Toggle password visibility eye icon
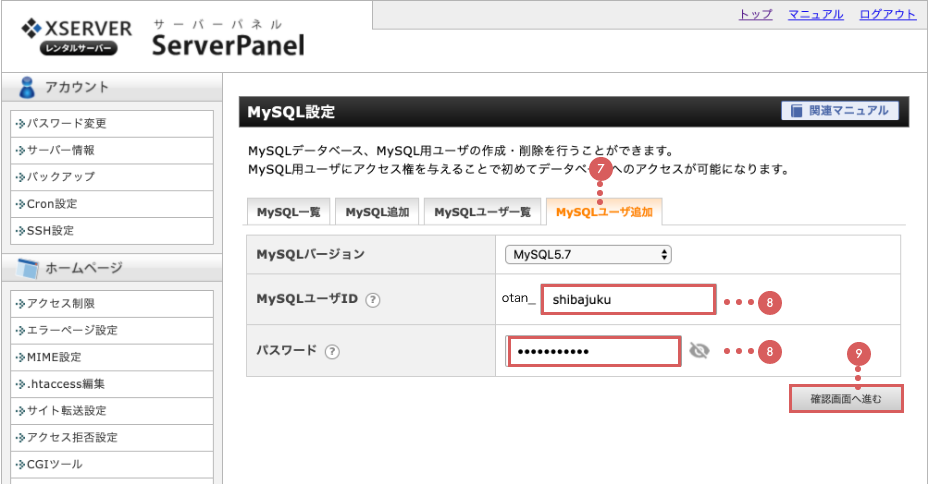Viewport: 928px width, 484px height. [699, 351]
